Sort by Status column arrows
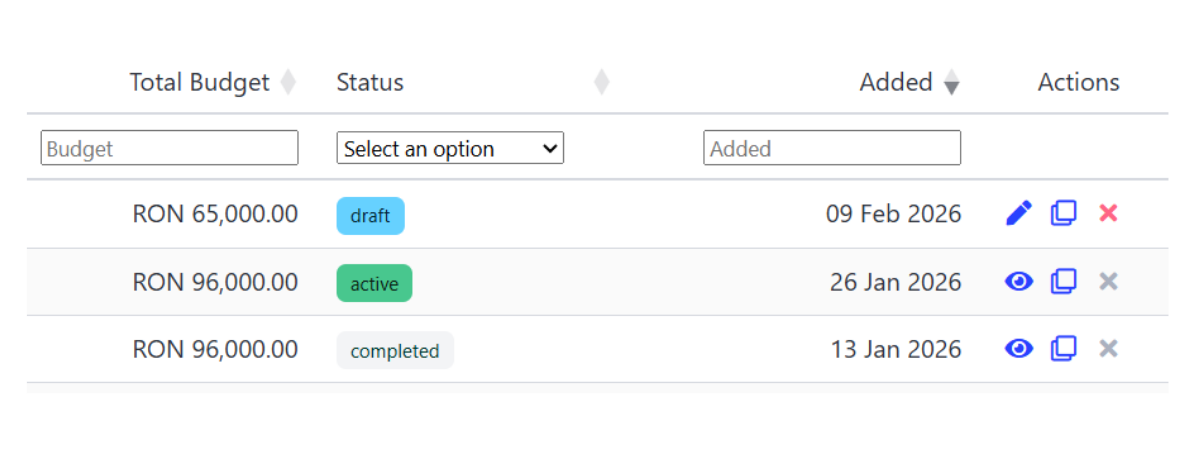This screenshot has height=450, width=1200. [601, 82]
